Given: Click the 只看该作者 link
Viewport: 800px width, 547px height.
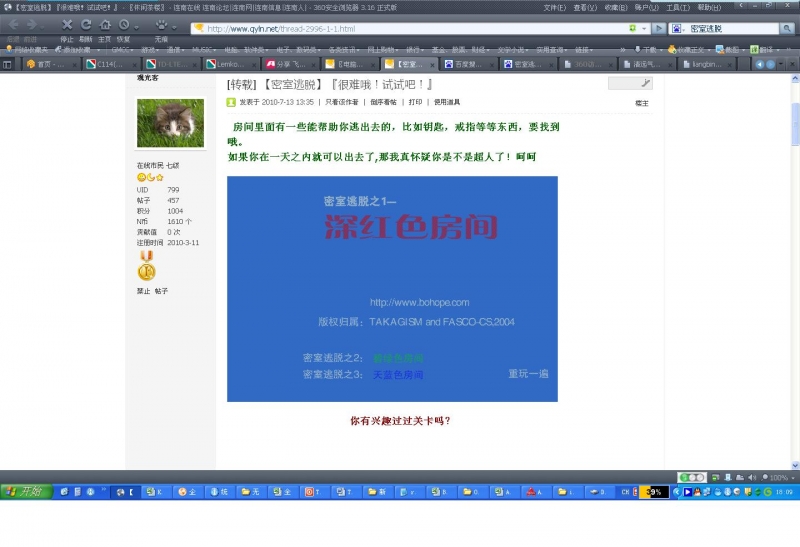Looking at the screenshot, I should pos(342,102).
